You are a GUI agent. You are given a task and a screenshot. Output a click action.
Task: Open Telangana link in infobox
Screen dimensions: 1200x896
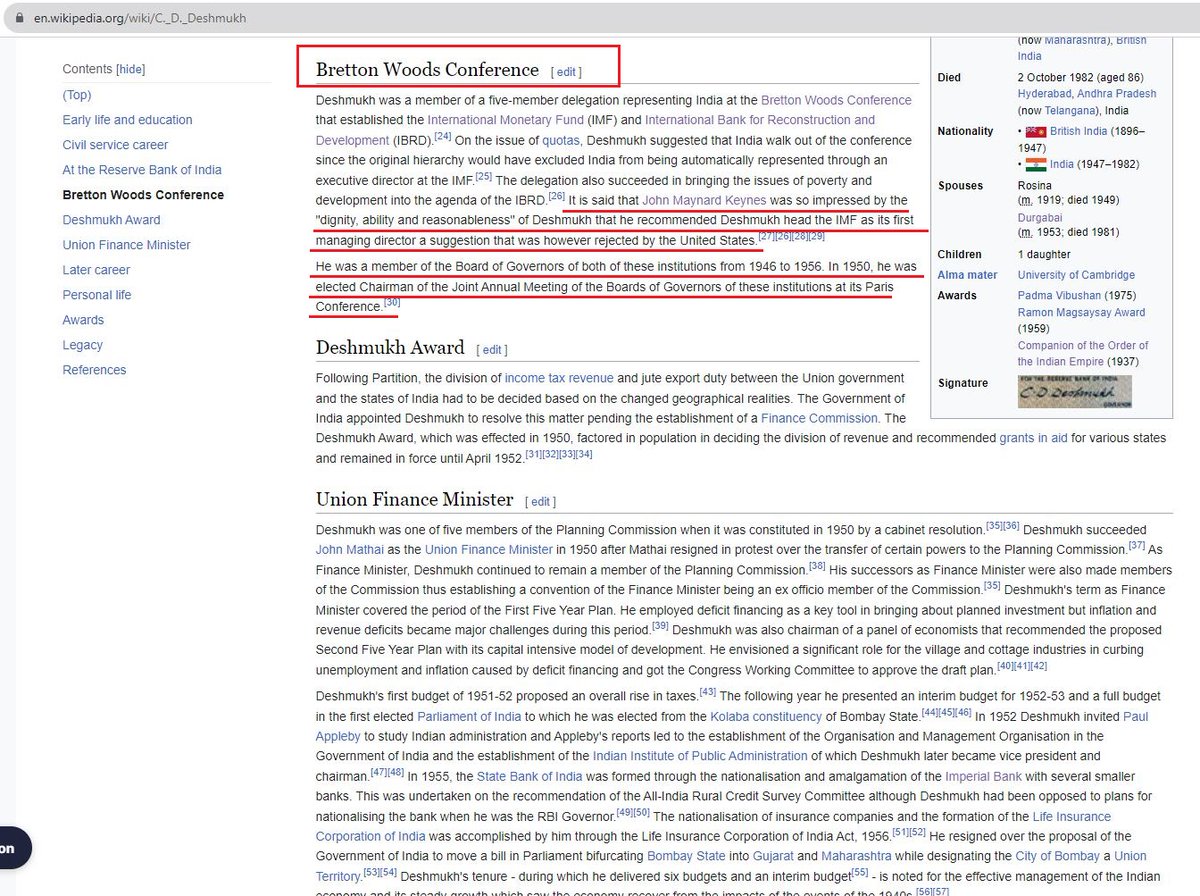coord(1071,110)
